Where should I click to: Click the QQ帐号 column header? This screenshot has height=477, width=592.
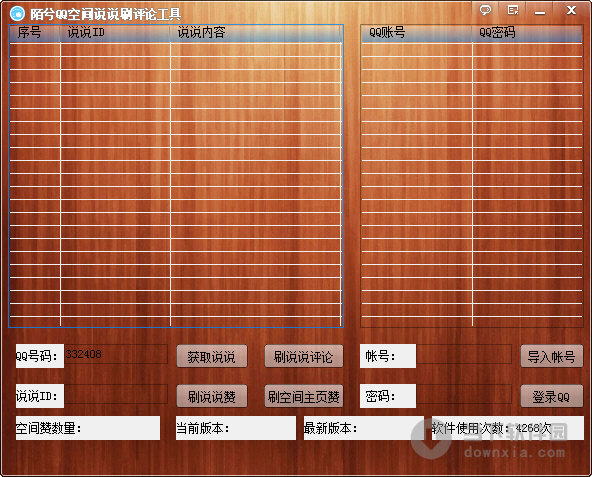(417, 33)
